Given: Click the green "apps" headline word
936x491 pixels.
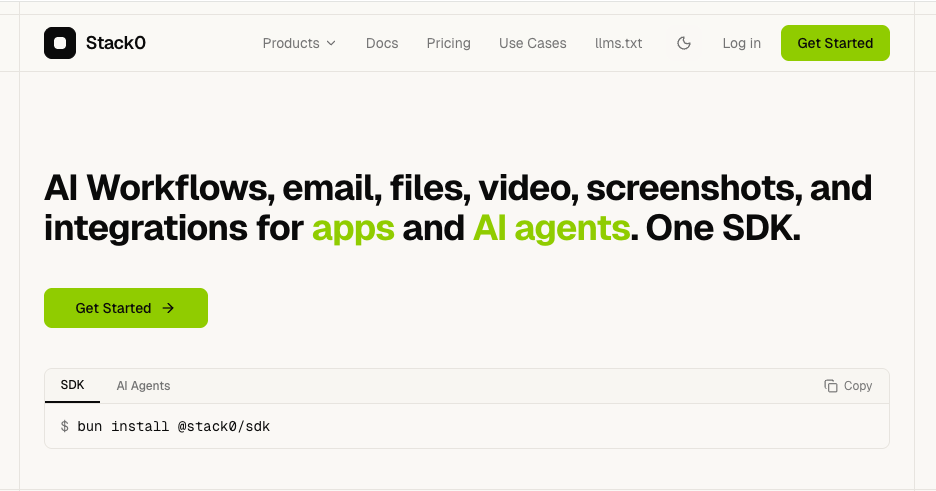Looking at the screenshot, I should tap(353, 229).
